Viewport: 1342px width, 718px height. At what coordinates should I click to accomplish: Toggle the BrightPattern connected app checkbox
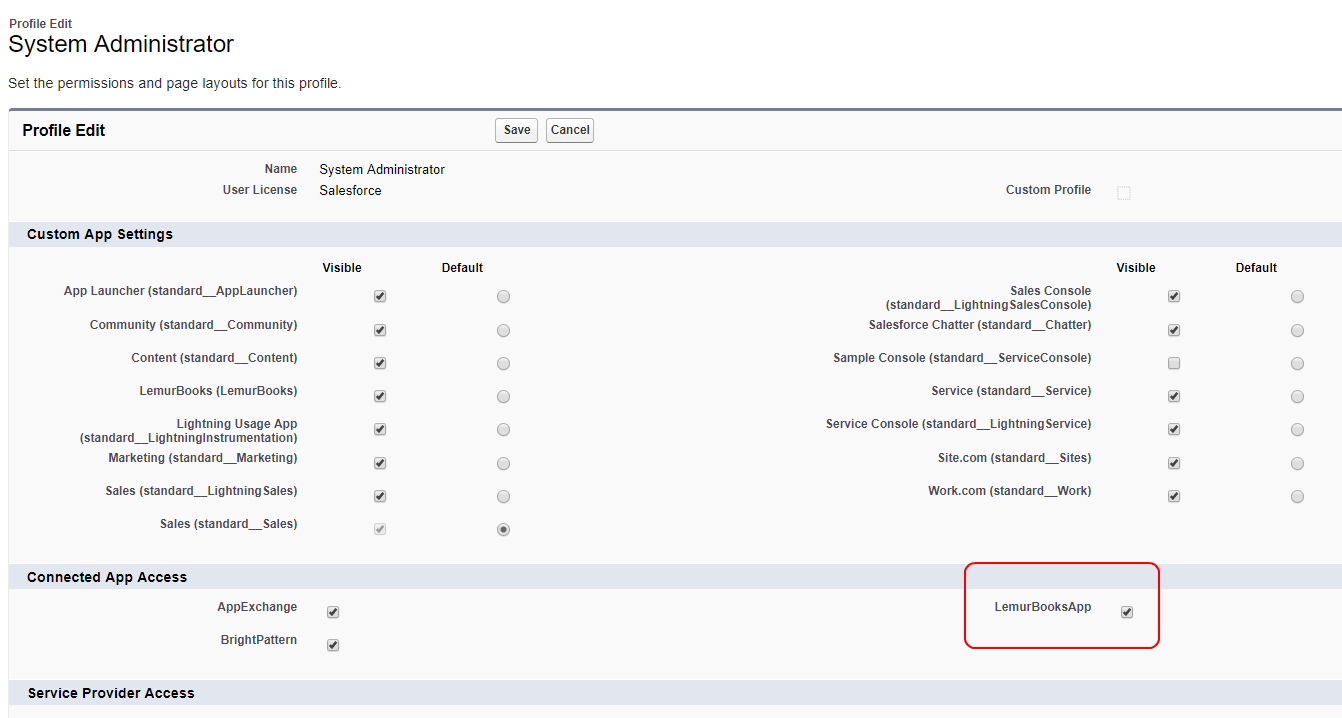pos(333,645)
